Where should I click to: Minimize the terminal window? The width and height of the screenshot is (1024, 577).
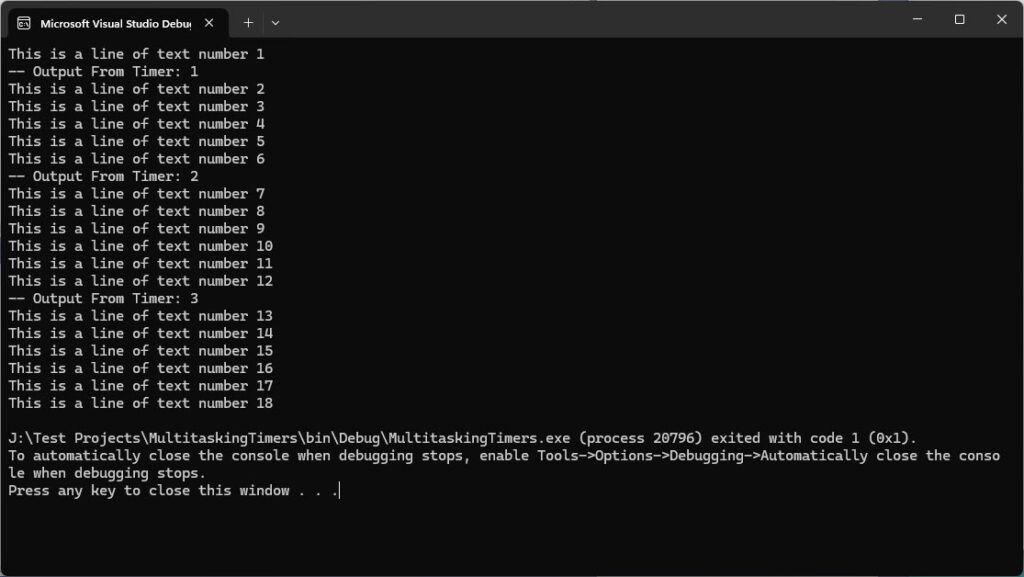916,19
